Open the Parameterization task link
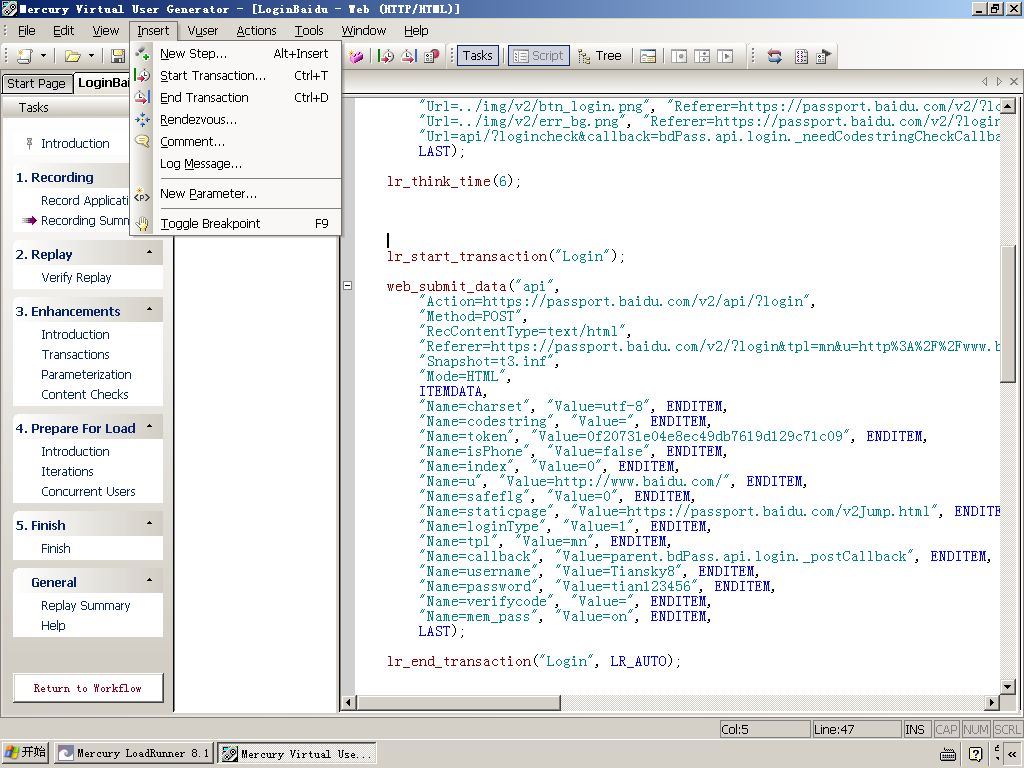The width and height of the screenshot is (1024, 768). [x=86, y=375]
